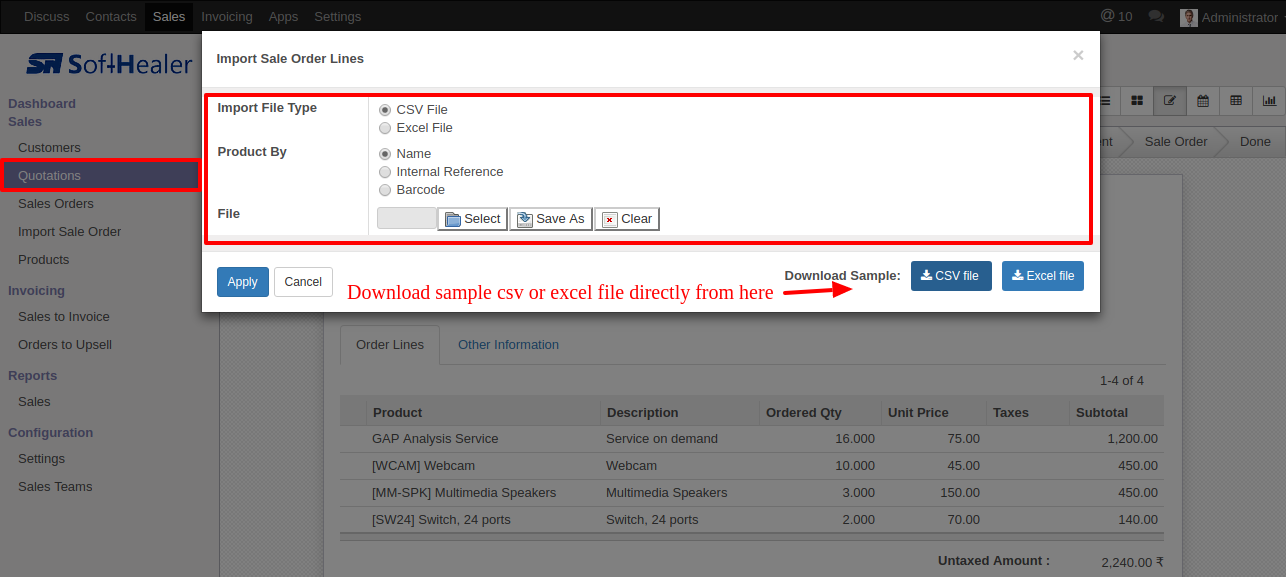Screen dimensions: 1286x577
Task: Clear the selected file
Action: coord(627,219)
